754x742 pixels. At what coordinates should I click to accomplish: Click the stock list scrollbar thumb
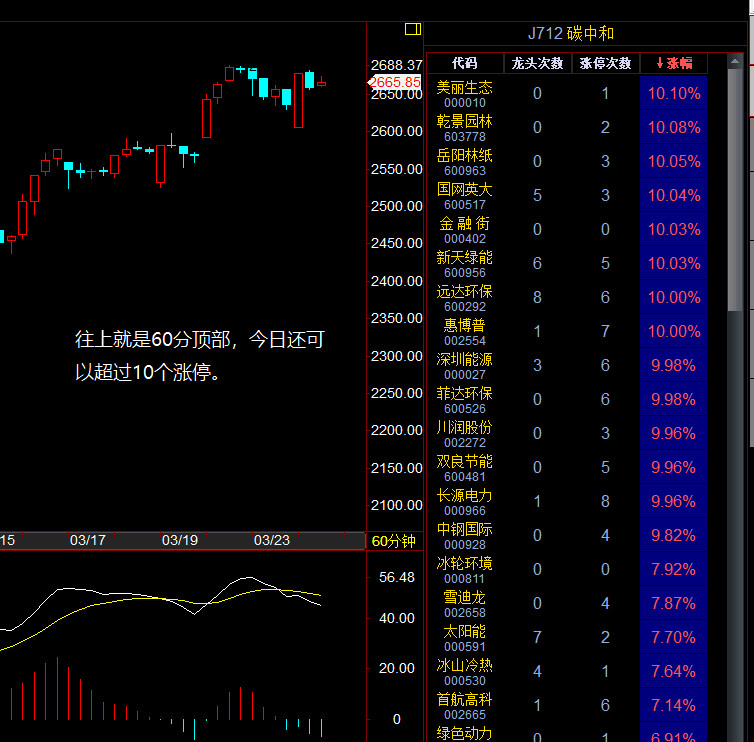tap(734, 190)
